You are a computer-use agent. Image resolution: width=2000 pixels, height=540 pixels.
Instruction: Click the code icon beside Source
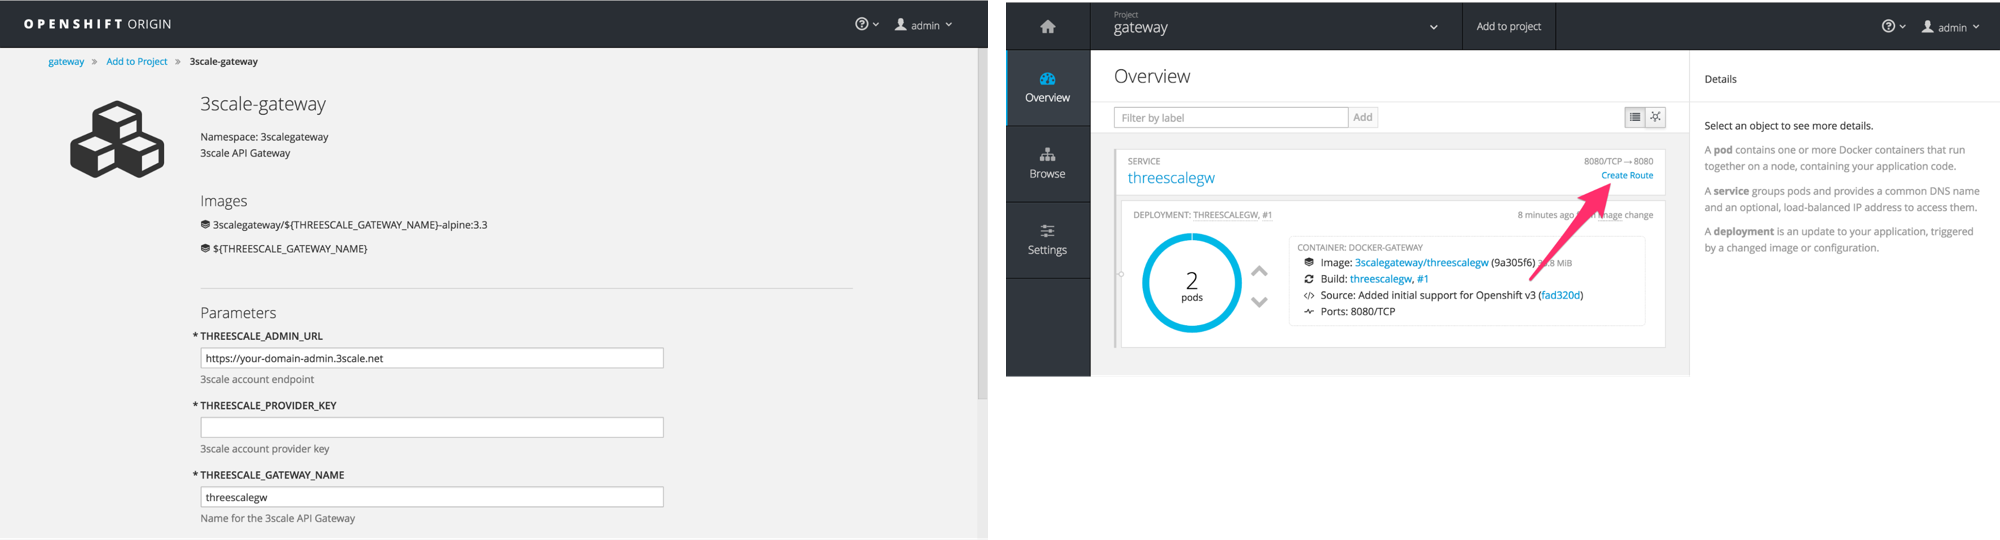pyautogui.click(x=1309, y=295)
